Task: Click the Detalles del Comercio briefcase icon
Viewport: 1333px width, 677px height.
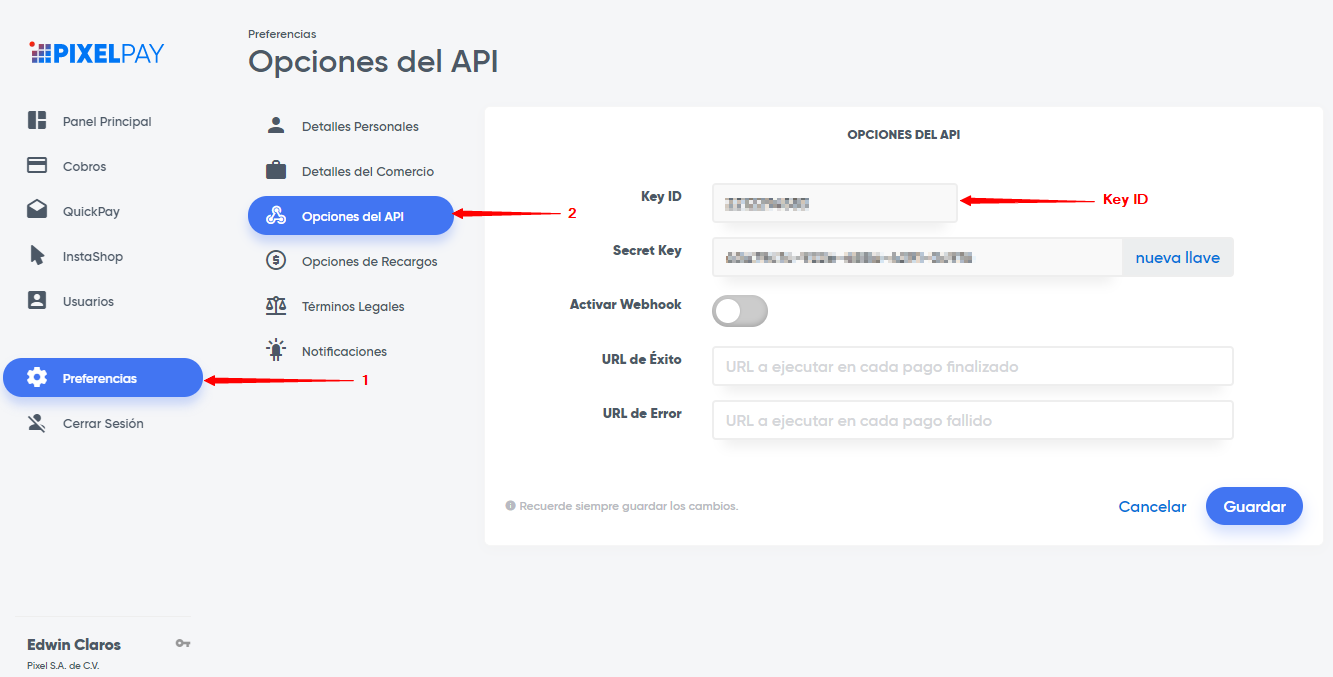Action: tap(276, 170)
